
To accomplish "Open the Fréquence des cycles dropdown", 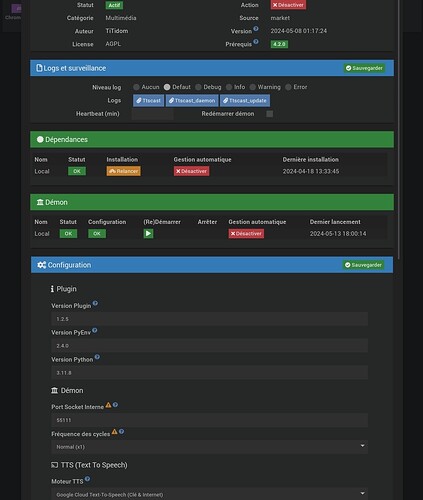I will (x=210, y=447).
